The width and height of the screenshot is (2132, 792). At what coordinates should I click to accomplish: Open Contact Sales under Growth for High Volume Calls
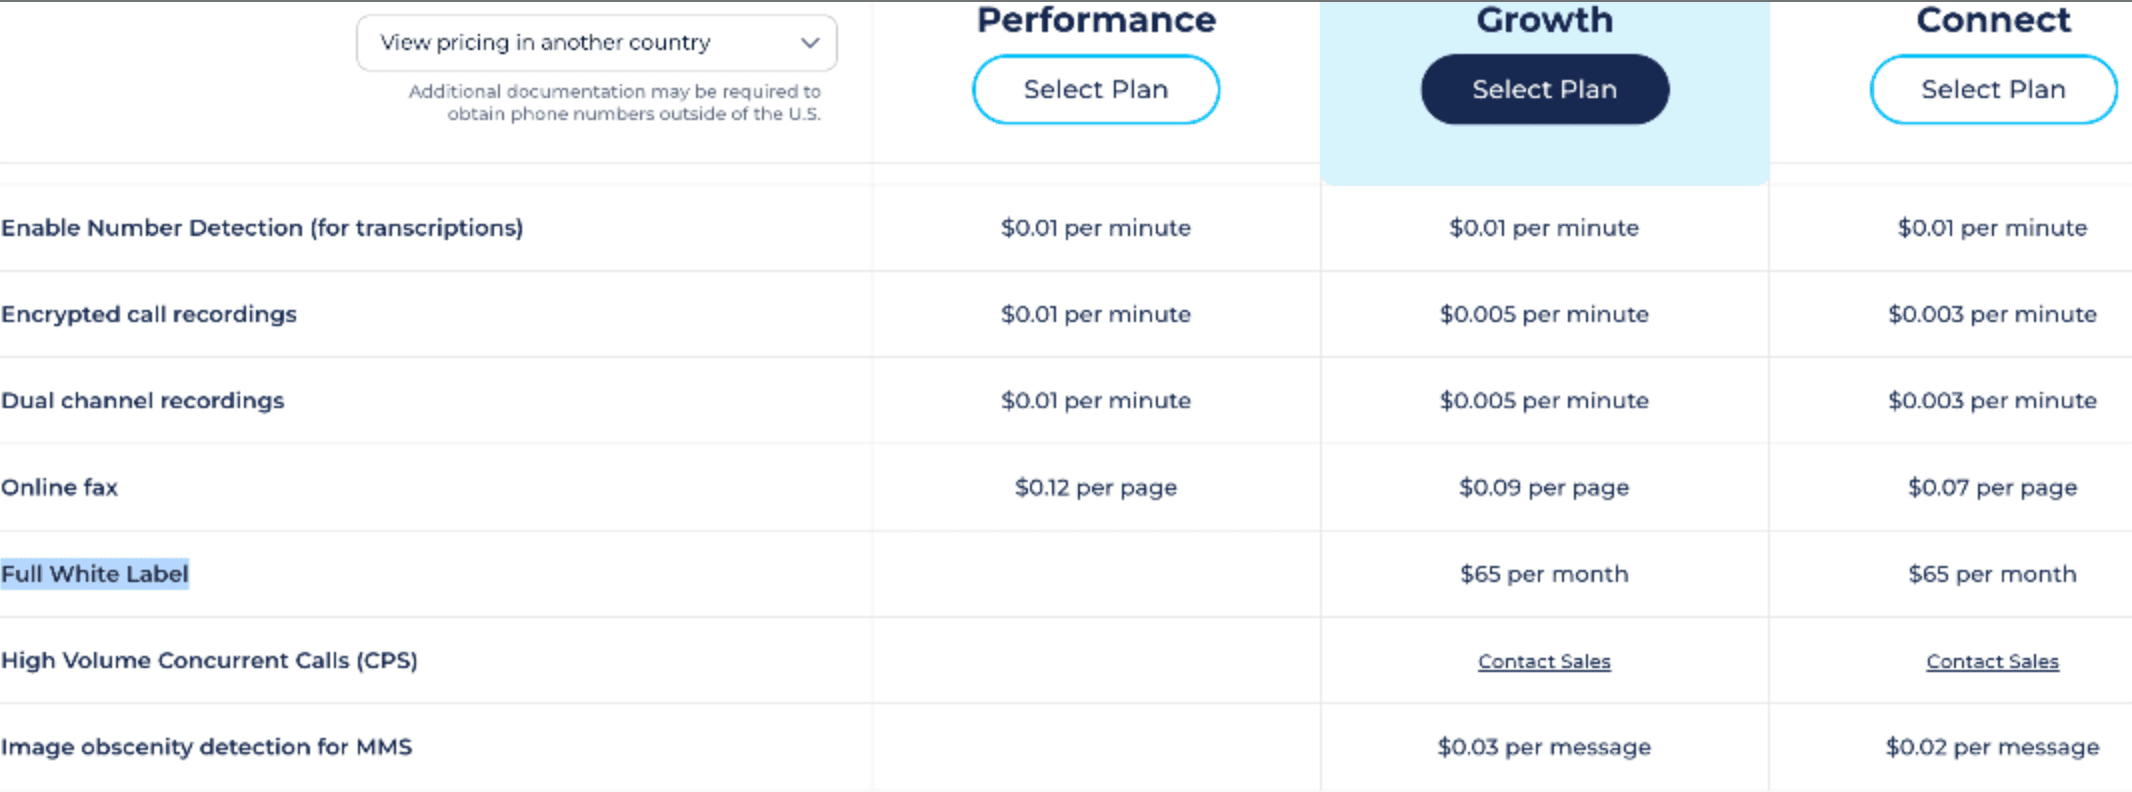click(x=1544, y=661)
